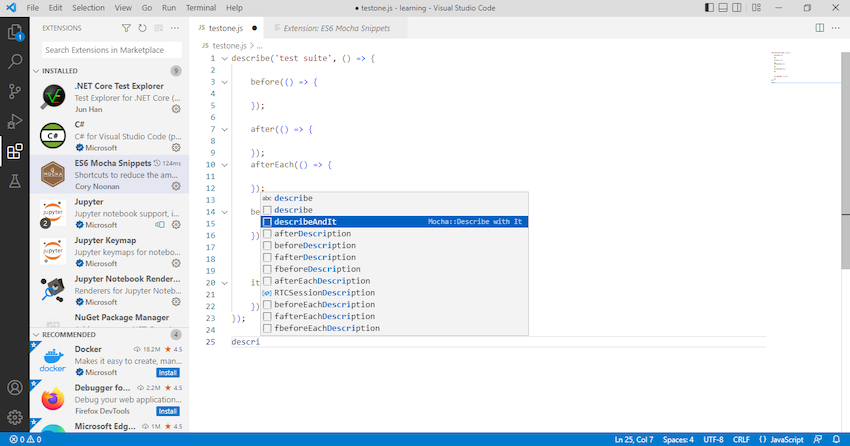Clear extensions search results icon
The height and width of the screenshot is (446, 850).
(158, 28)
